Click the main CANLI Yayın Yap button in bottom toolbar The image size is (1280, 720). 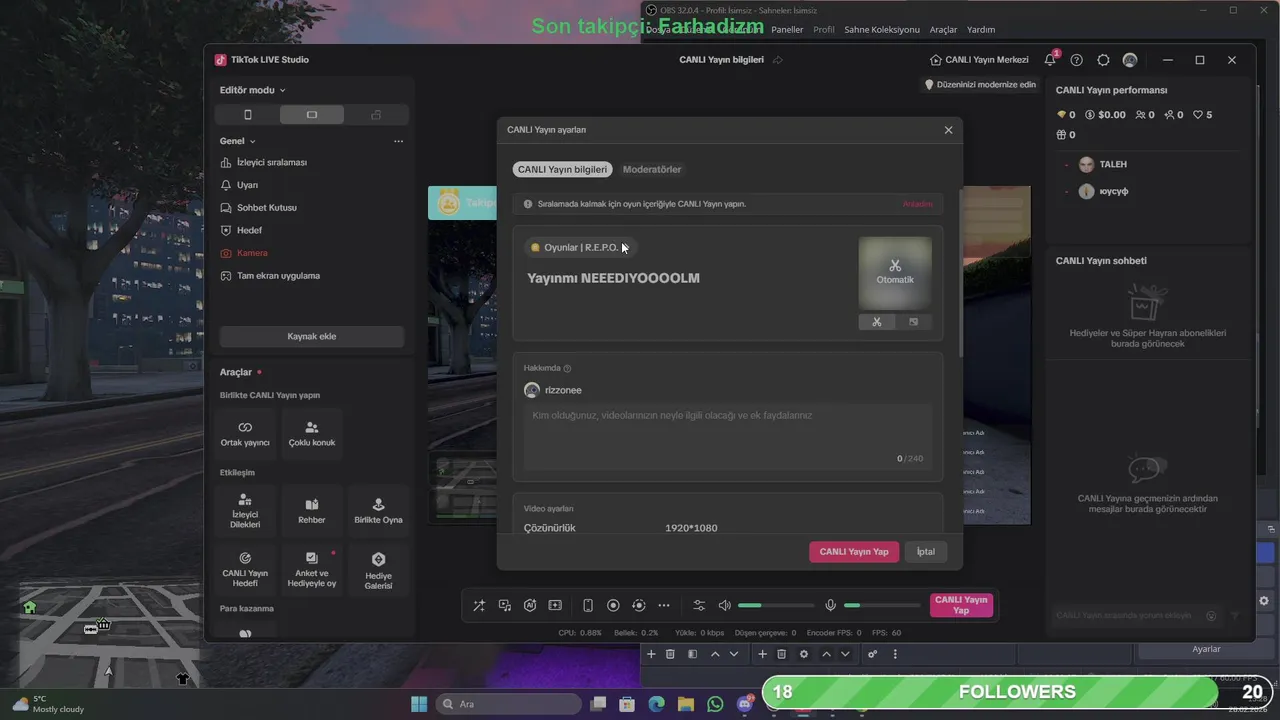(x=961, y=605)
